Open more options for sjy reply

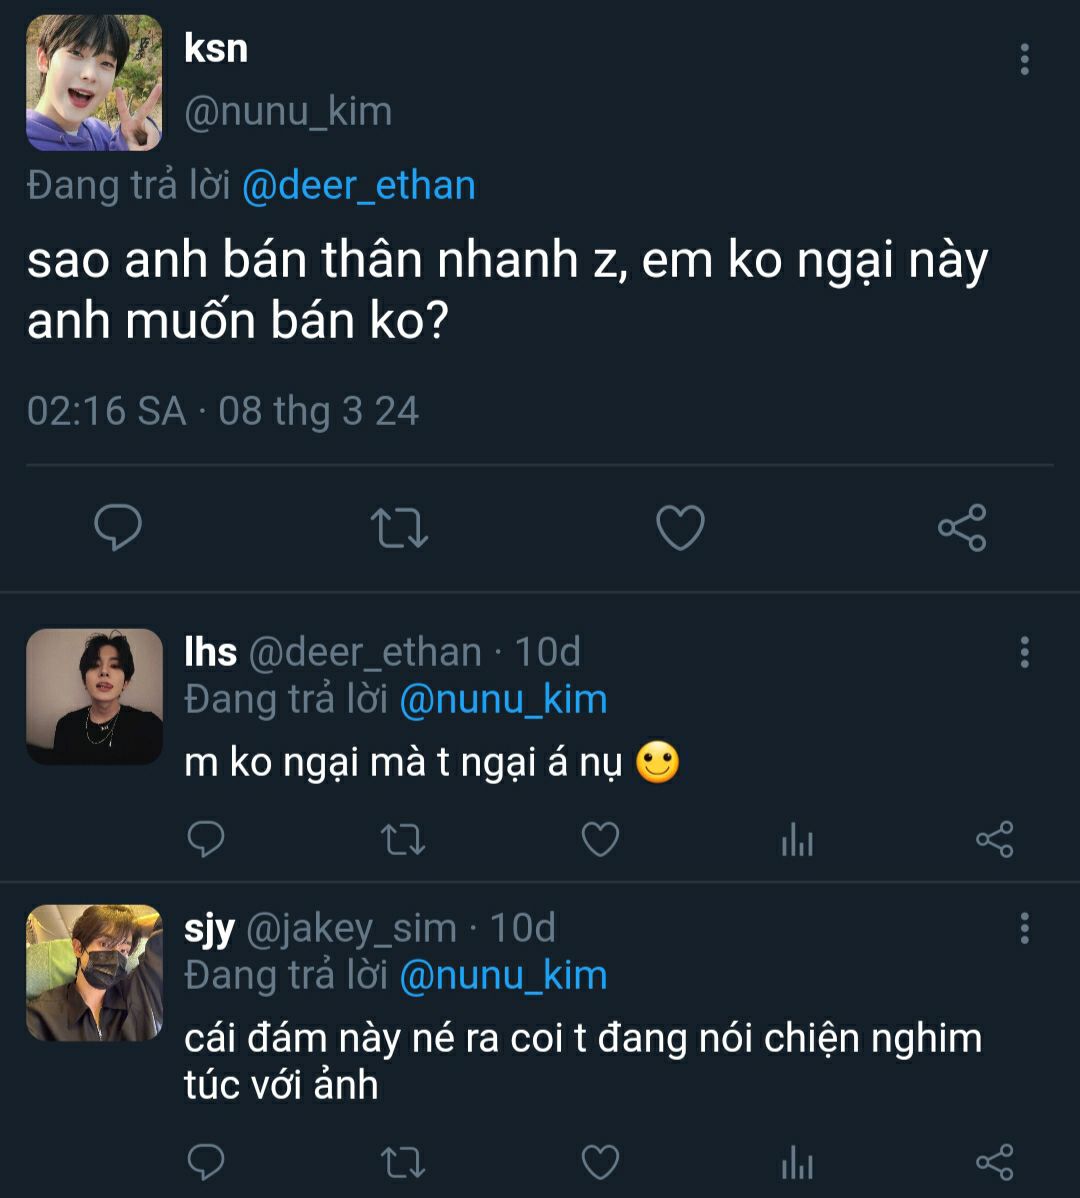pyautogui.click(x=1024, y=928)
